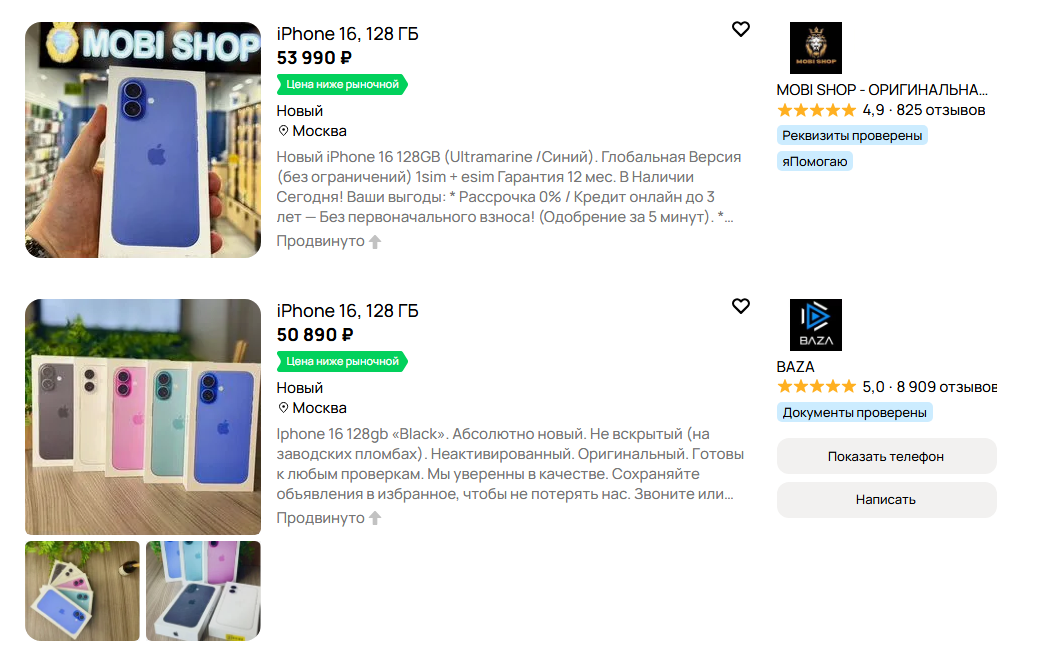Open the main photo of five iPhone boxes

coord(143,417)
